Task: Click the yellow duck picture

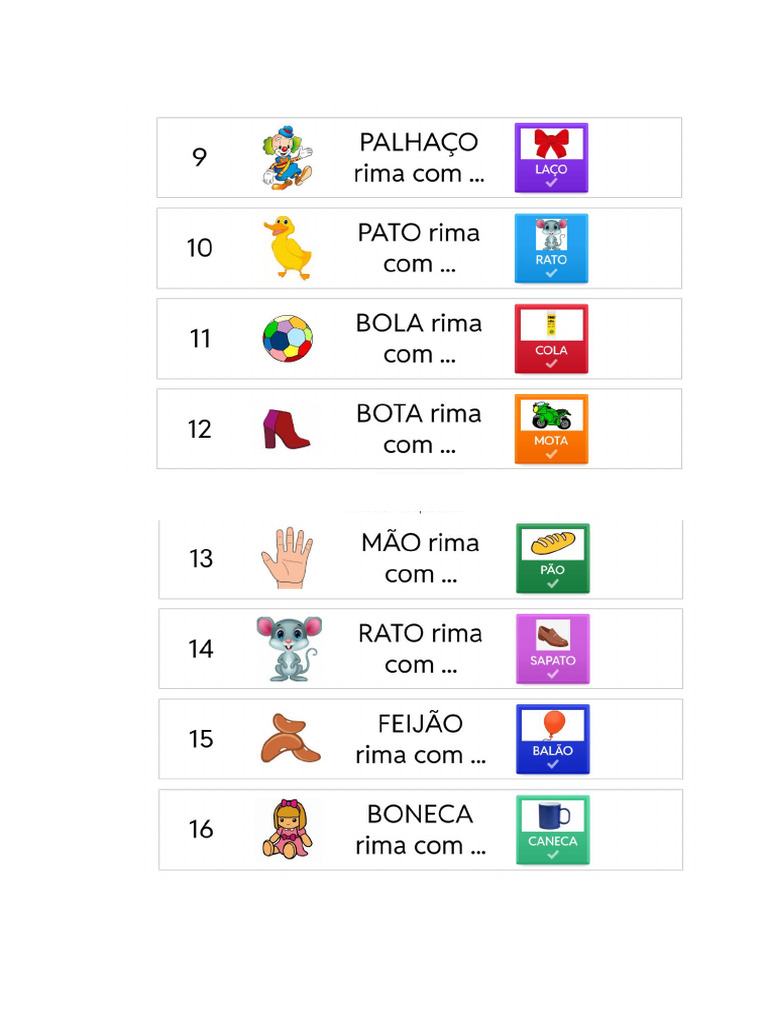Action: (287, 248)
